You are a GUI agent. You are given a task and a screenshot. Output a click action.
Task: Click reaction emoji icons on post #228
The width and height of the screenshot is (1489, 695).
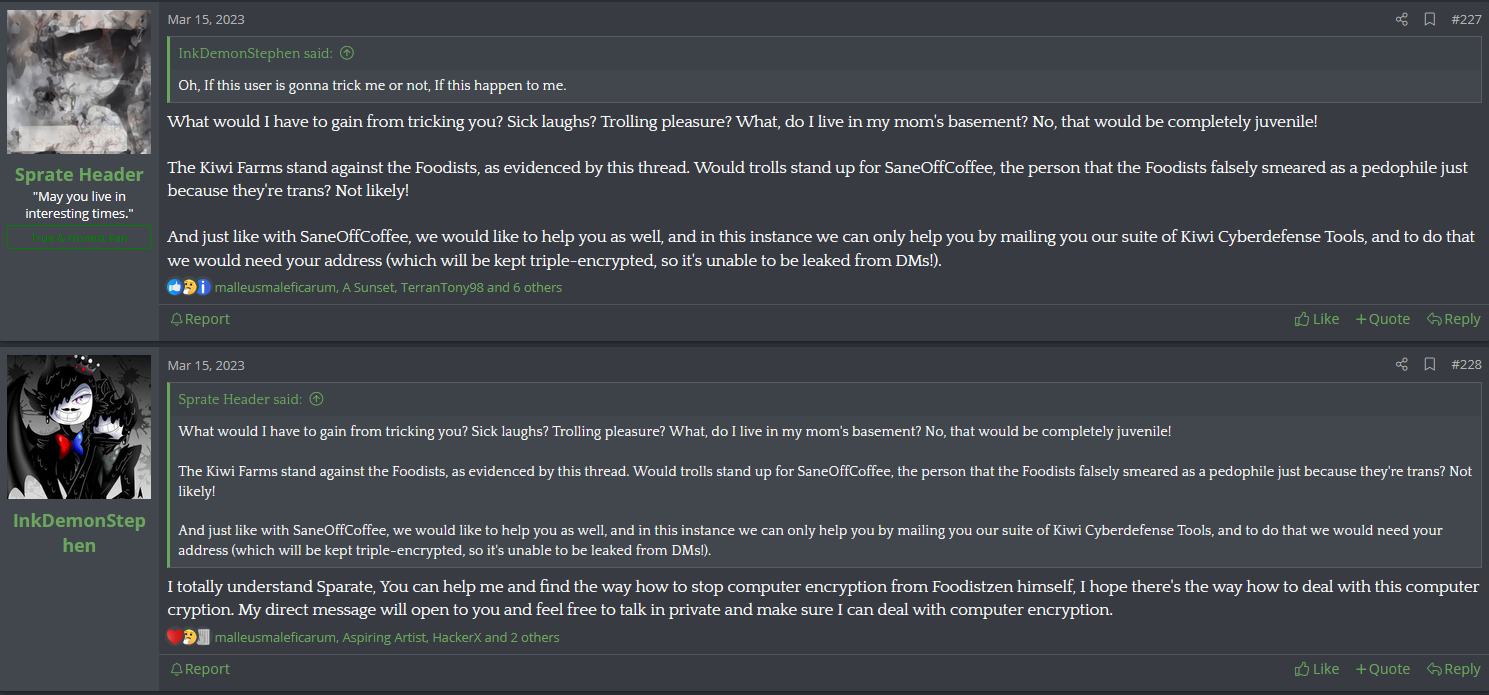188,637
